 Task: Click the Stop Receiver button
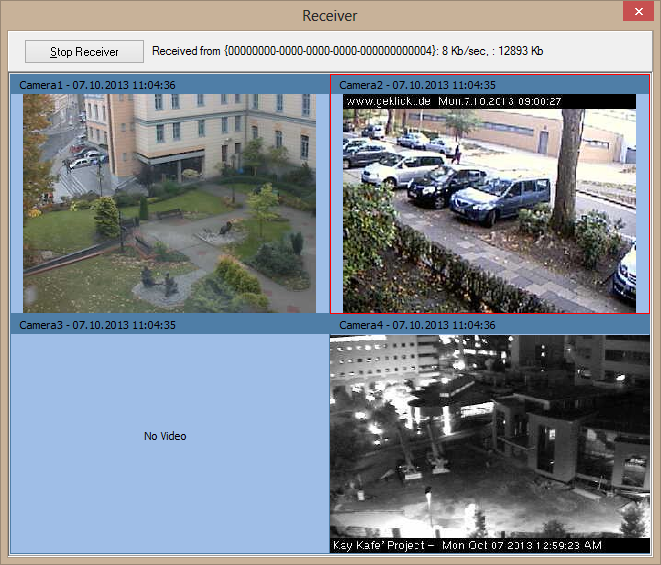click(85, 51)
